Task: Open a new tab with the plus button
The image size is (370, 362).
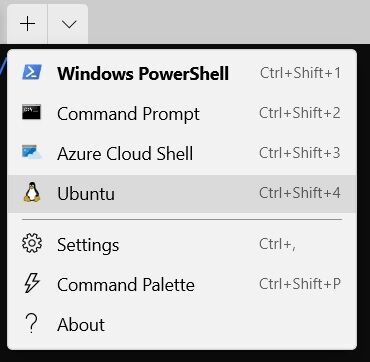Action: pos(27,24)
